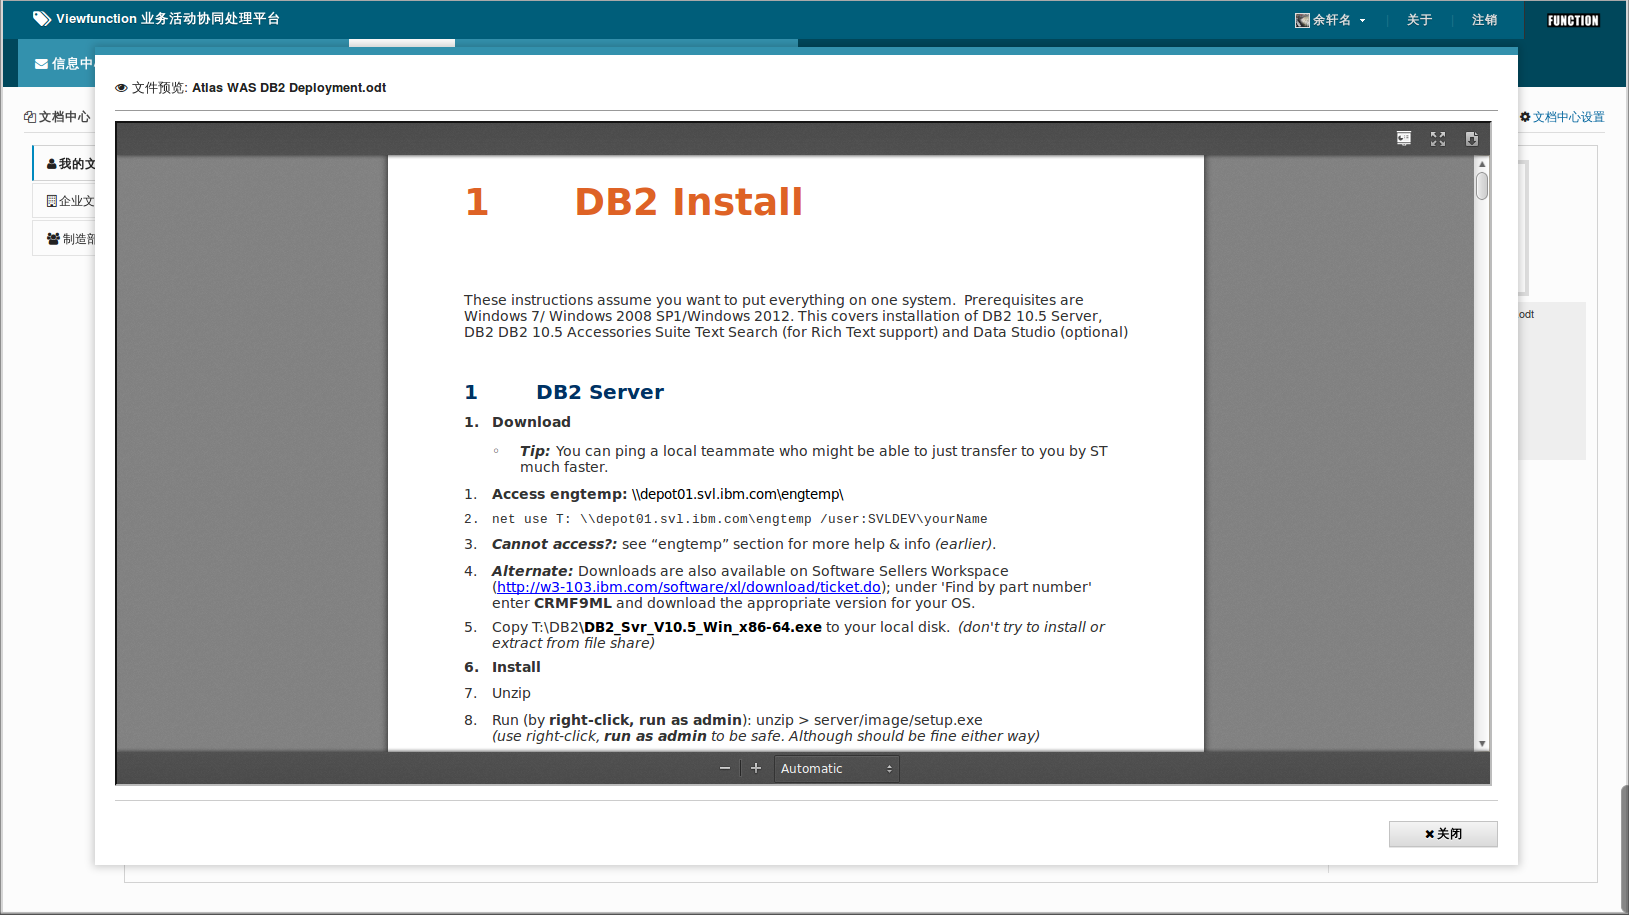The width and height of the screenshot is (1629, 915).
Task: Click the net use T: command line
Action: 739,519
